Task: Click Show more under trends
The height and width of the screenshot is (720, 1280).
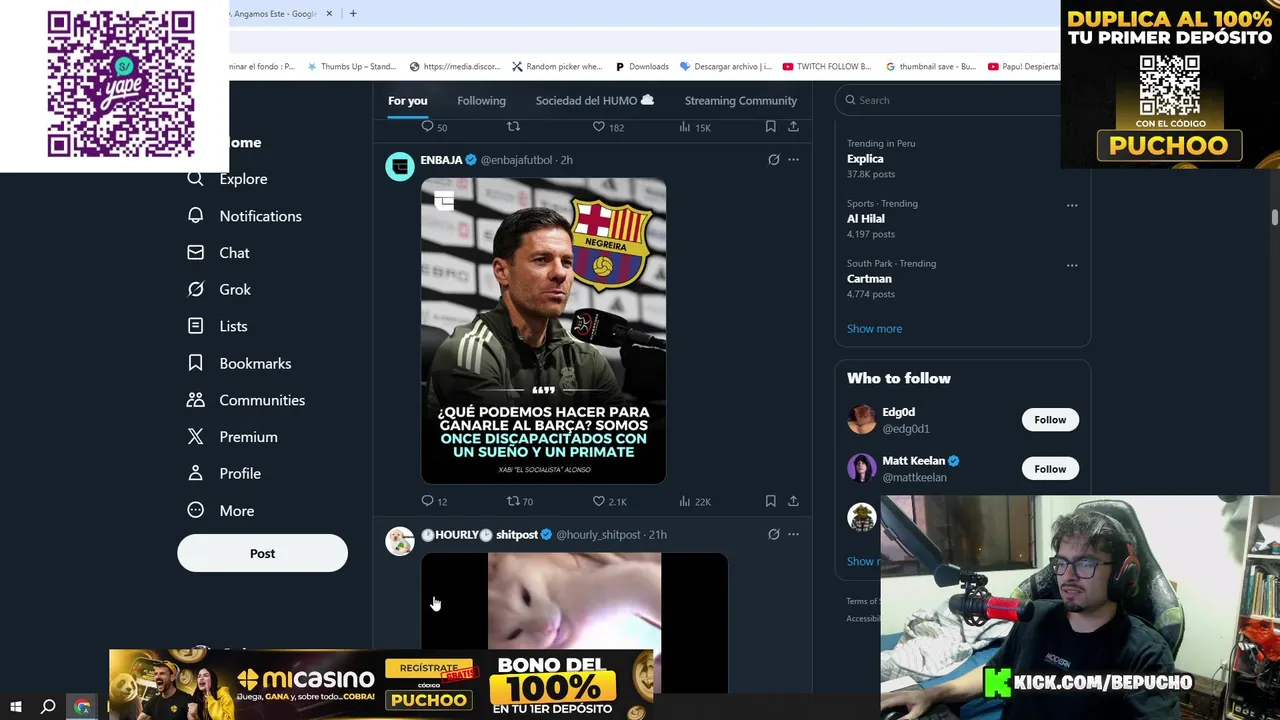Action: pos(874,329)
